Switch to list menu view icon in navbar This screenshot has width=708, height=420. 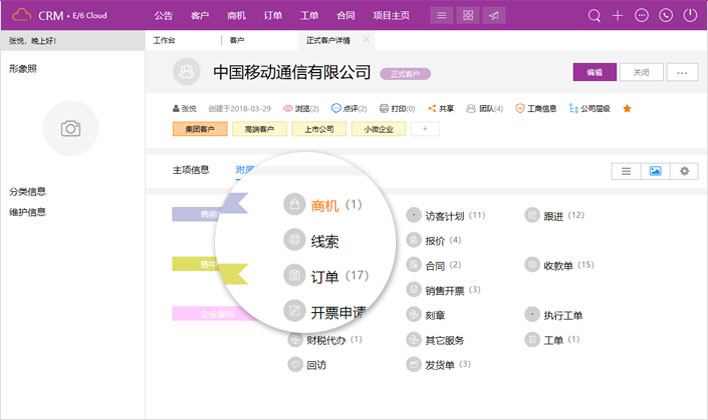[x=442, y=16]
